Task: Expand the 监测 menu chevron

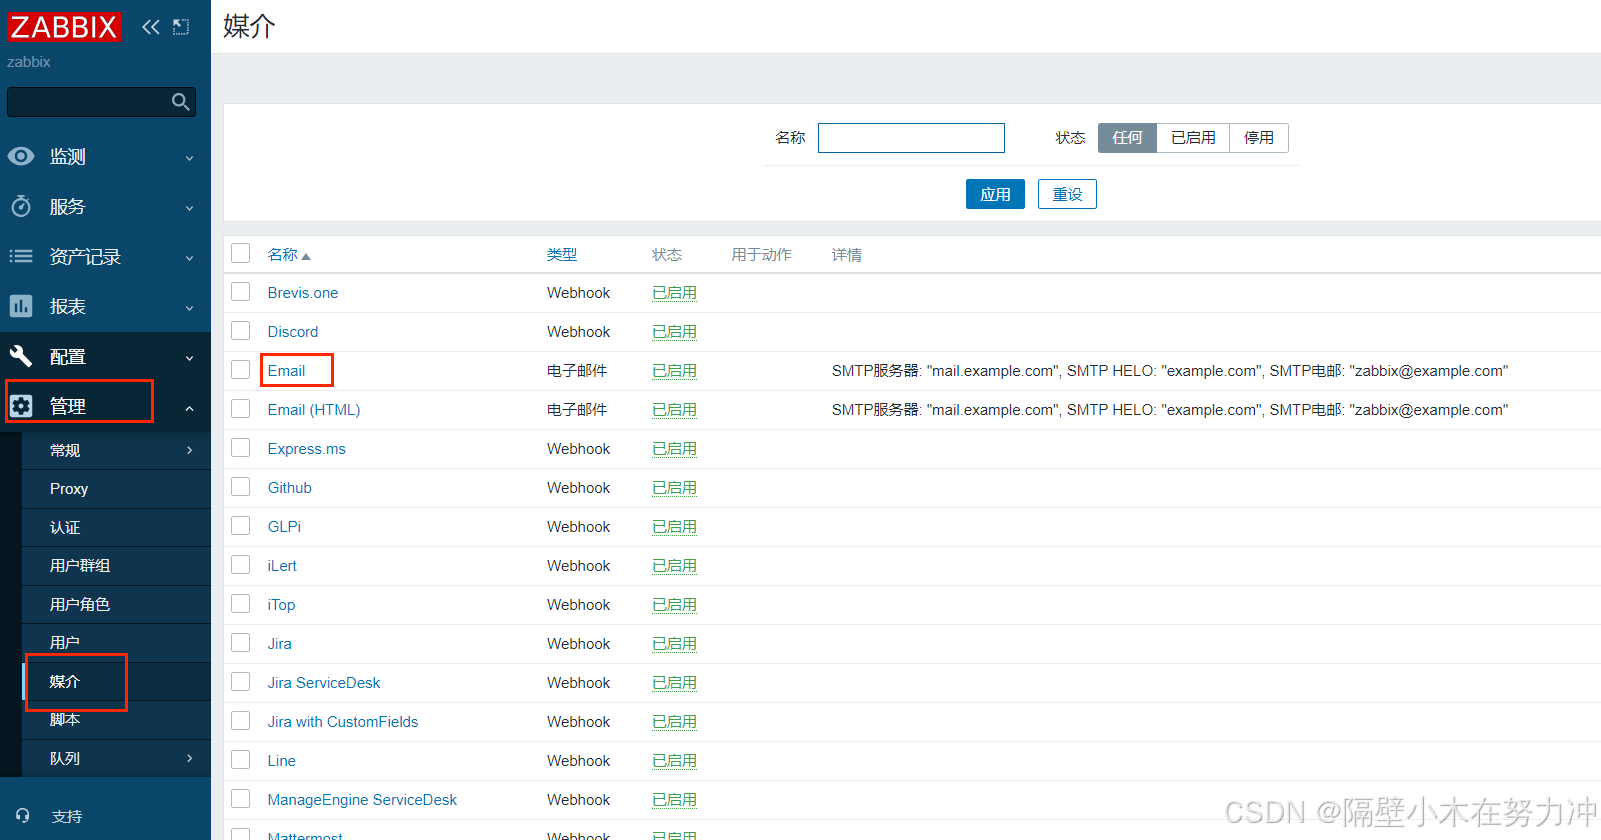Action: (x=189, y=158)
